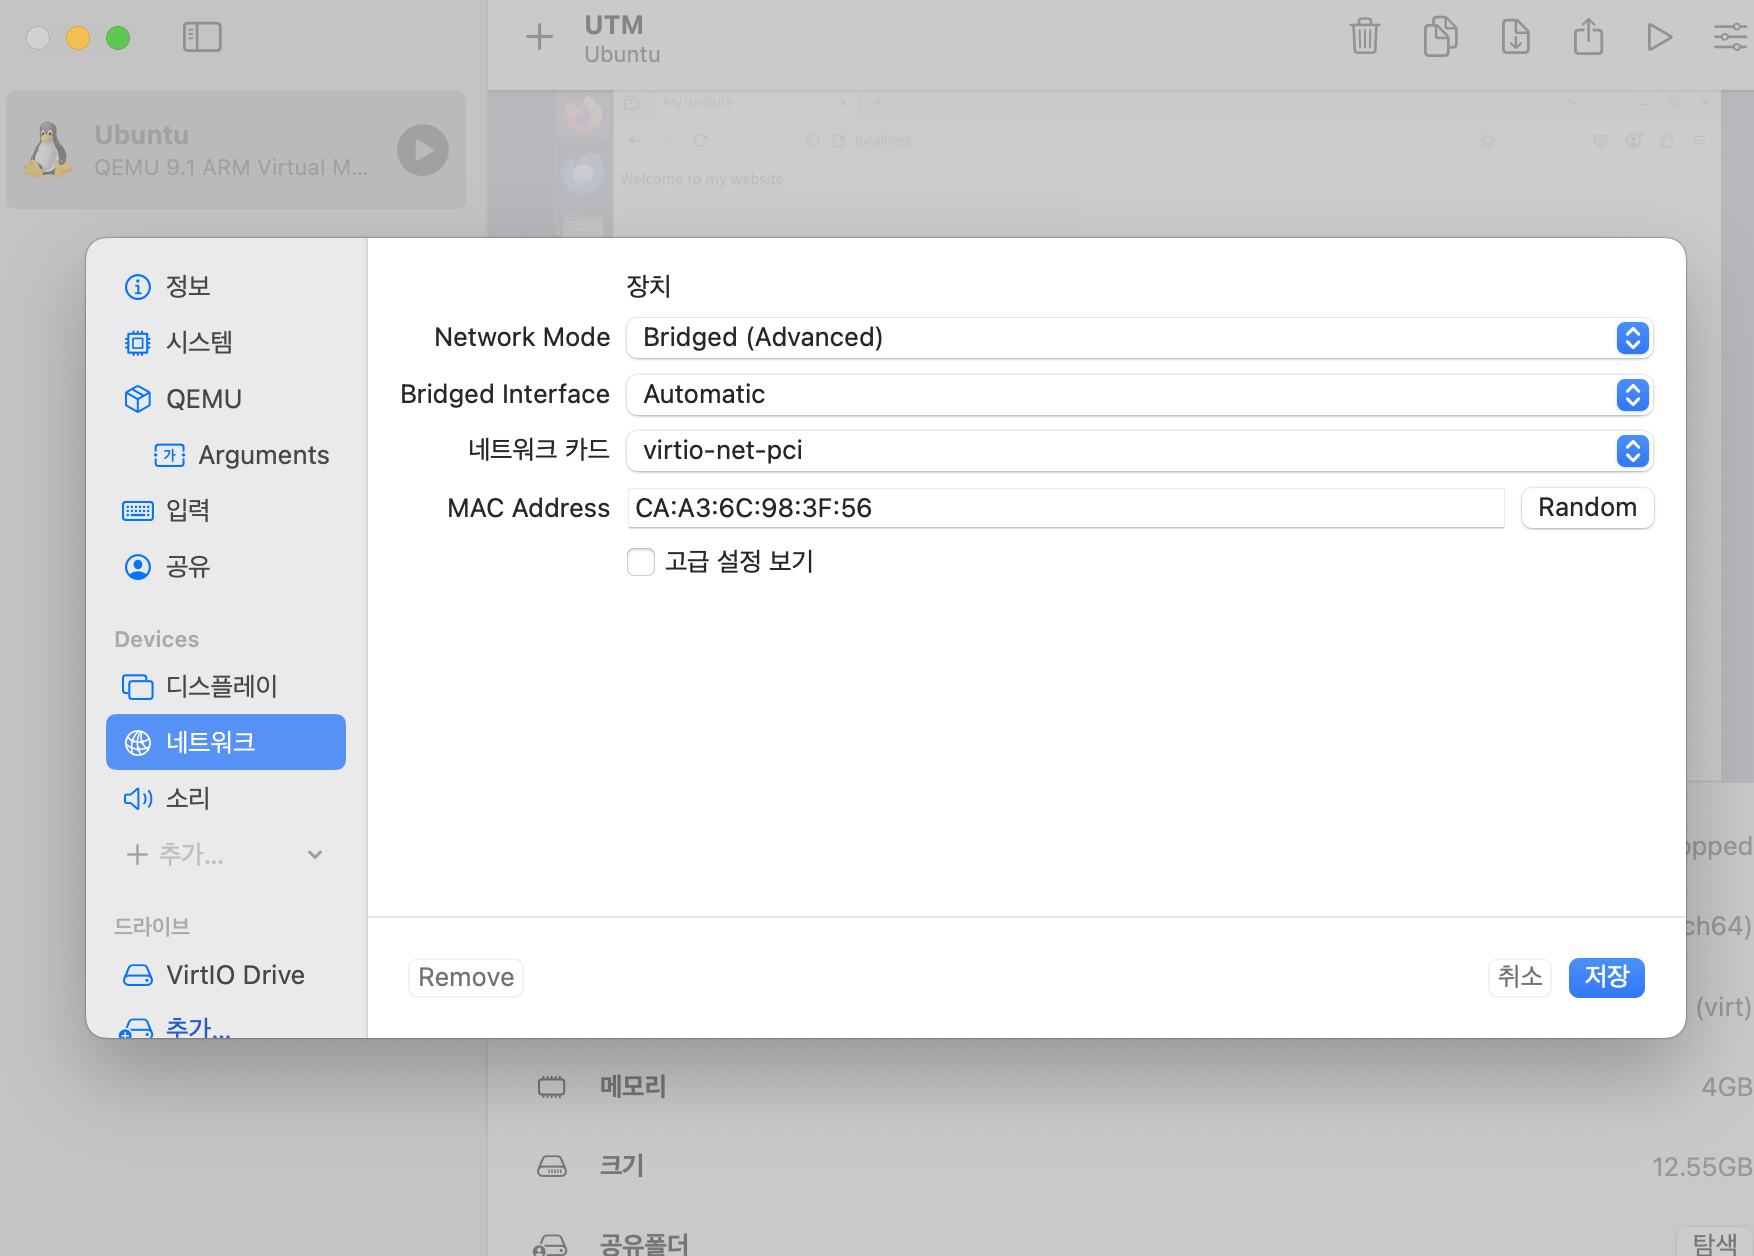This screenshot has height=1256, width=1754.
Task: Select the VirtIO Drive entry
Action: point(226,975)
